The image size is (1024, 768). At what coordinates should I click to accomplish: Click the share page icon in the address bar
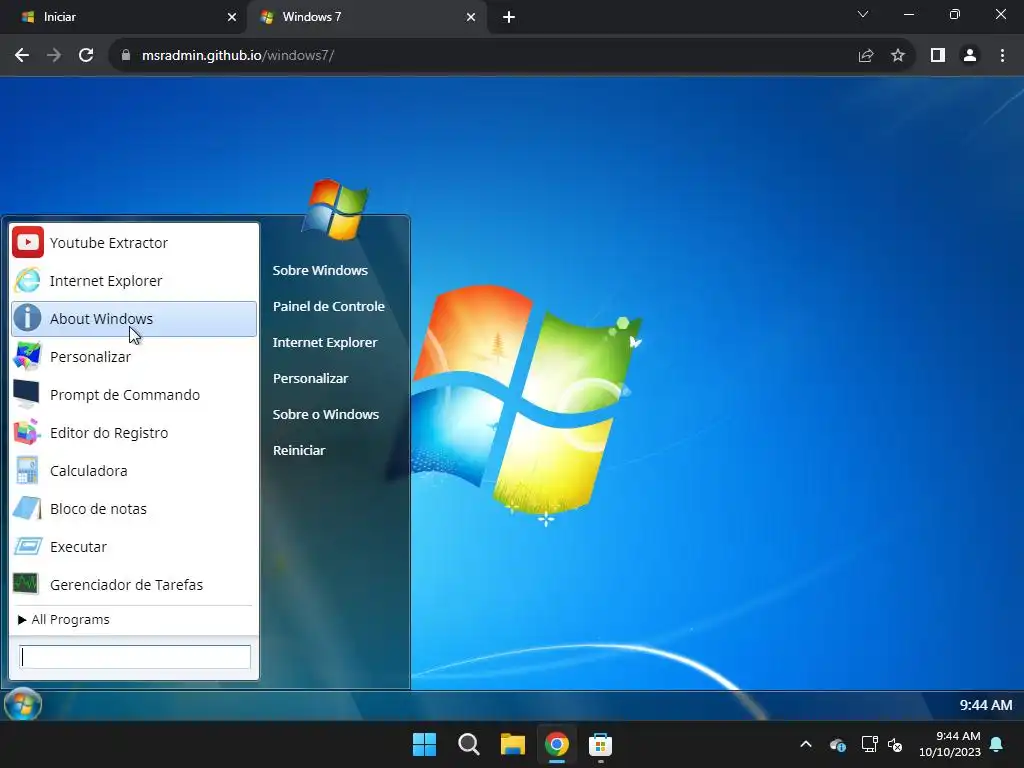(866, 56)
